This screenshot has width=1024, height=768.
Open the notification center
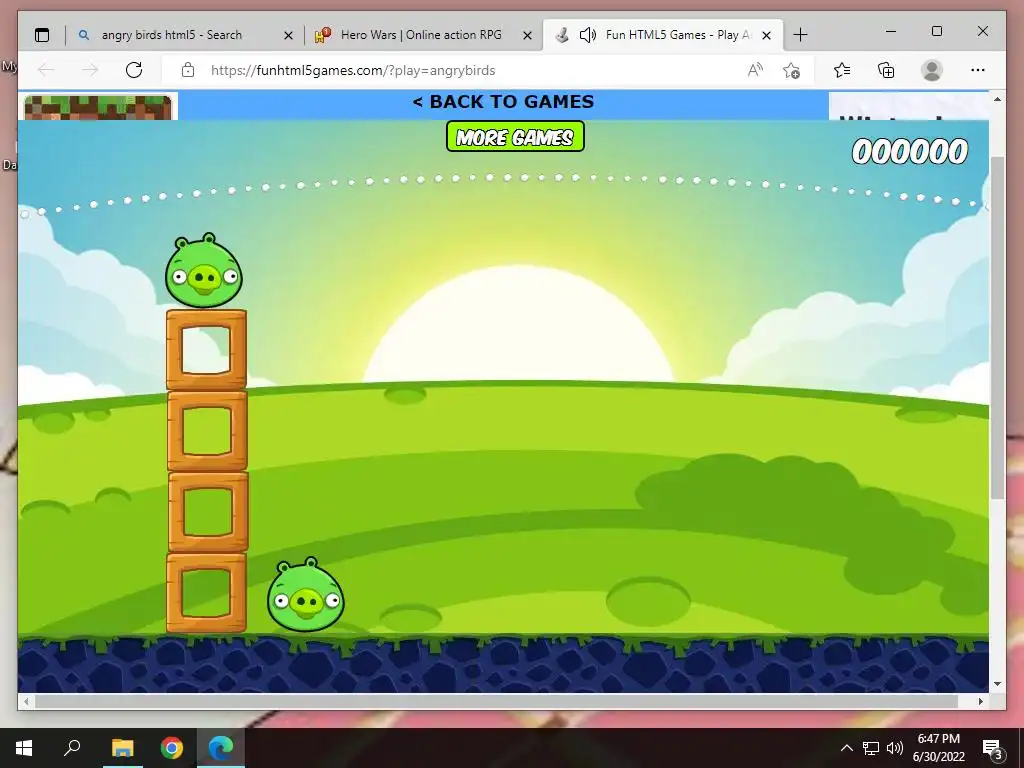tap(992, 749)
